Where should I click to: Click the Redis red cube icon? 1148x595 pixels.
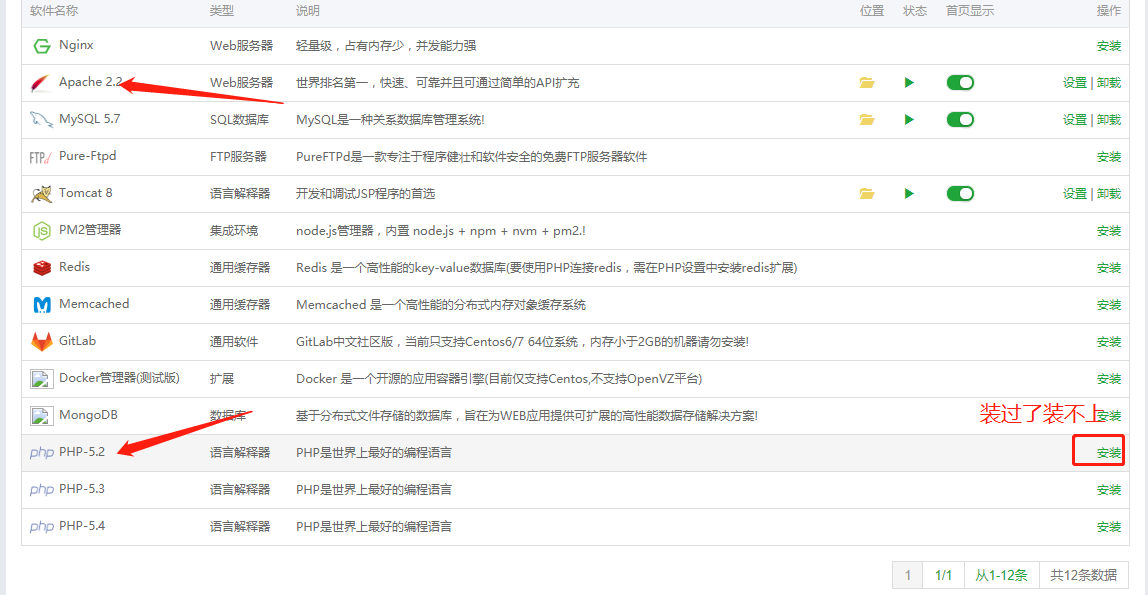42,268
